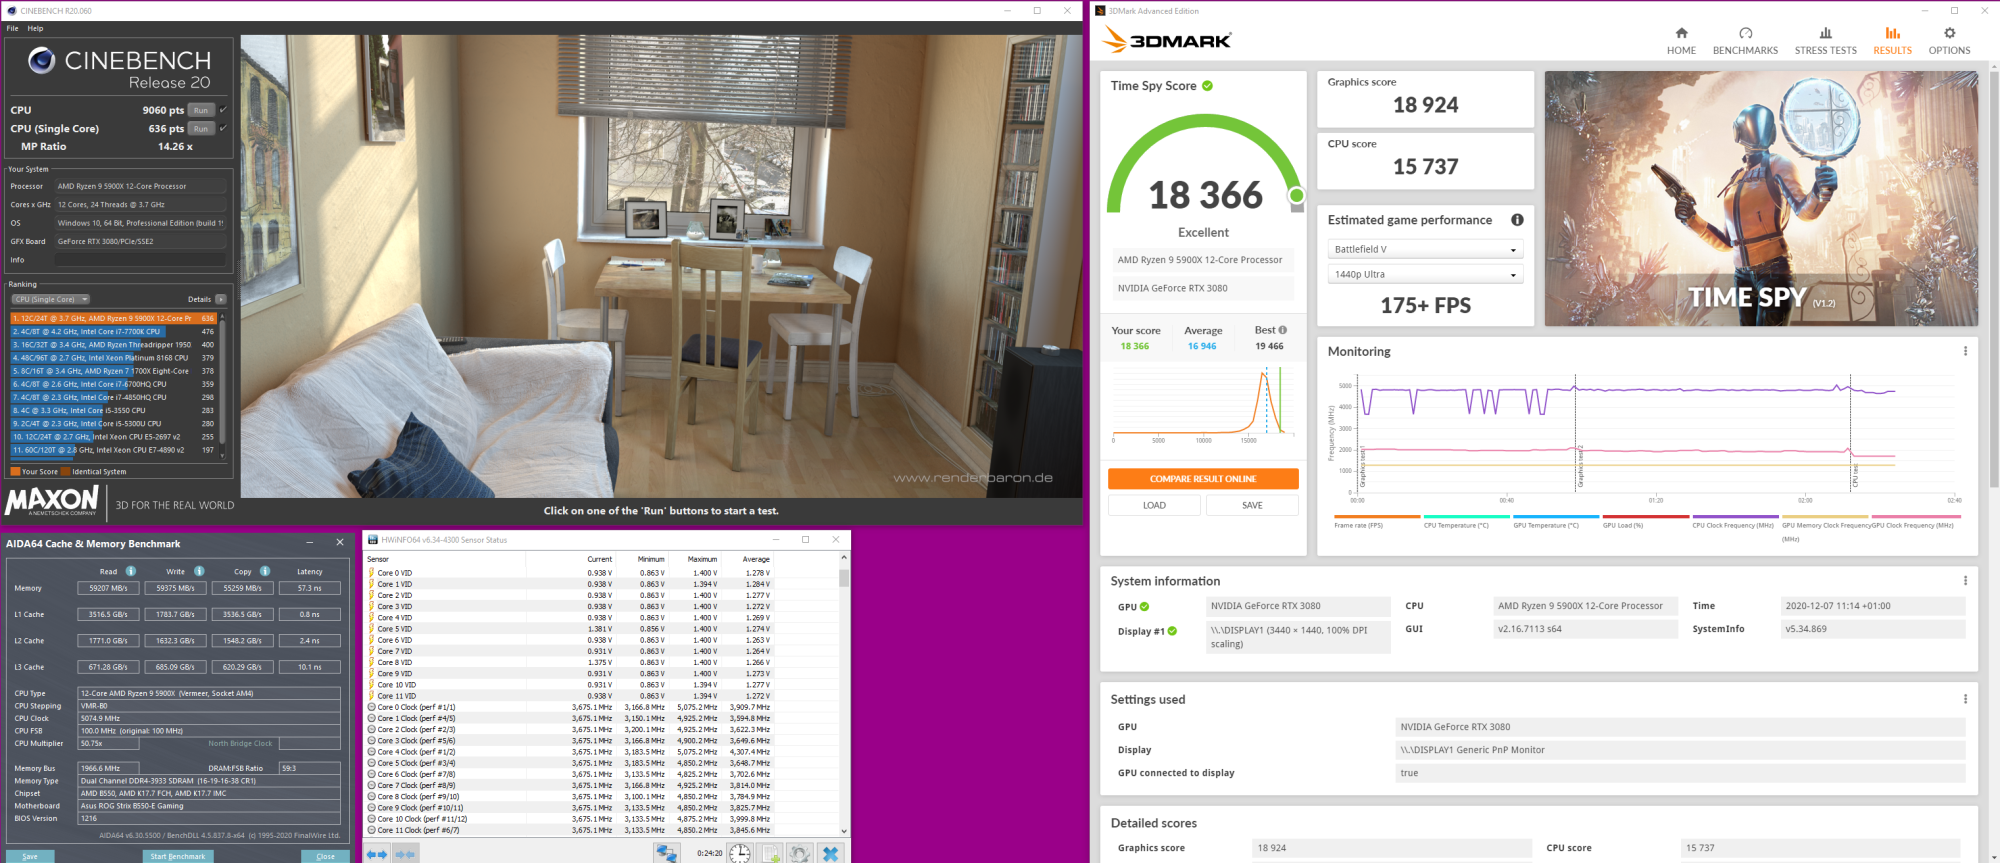Click the HWiNFO blue X close-sensors icon

[x=830, y=853]
